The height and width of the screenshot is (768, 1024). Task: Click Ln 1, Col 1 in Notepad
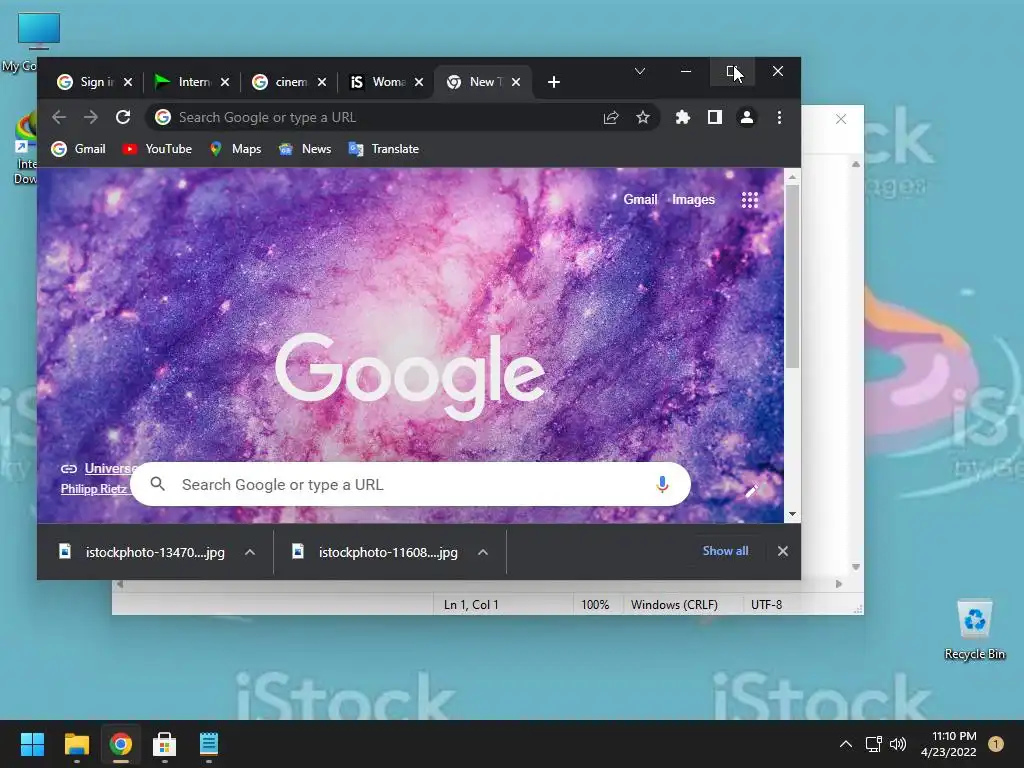pos(471,605)
